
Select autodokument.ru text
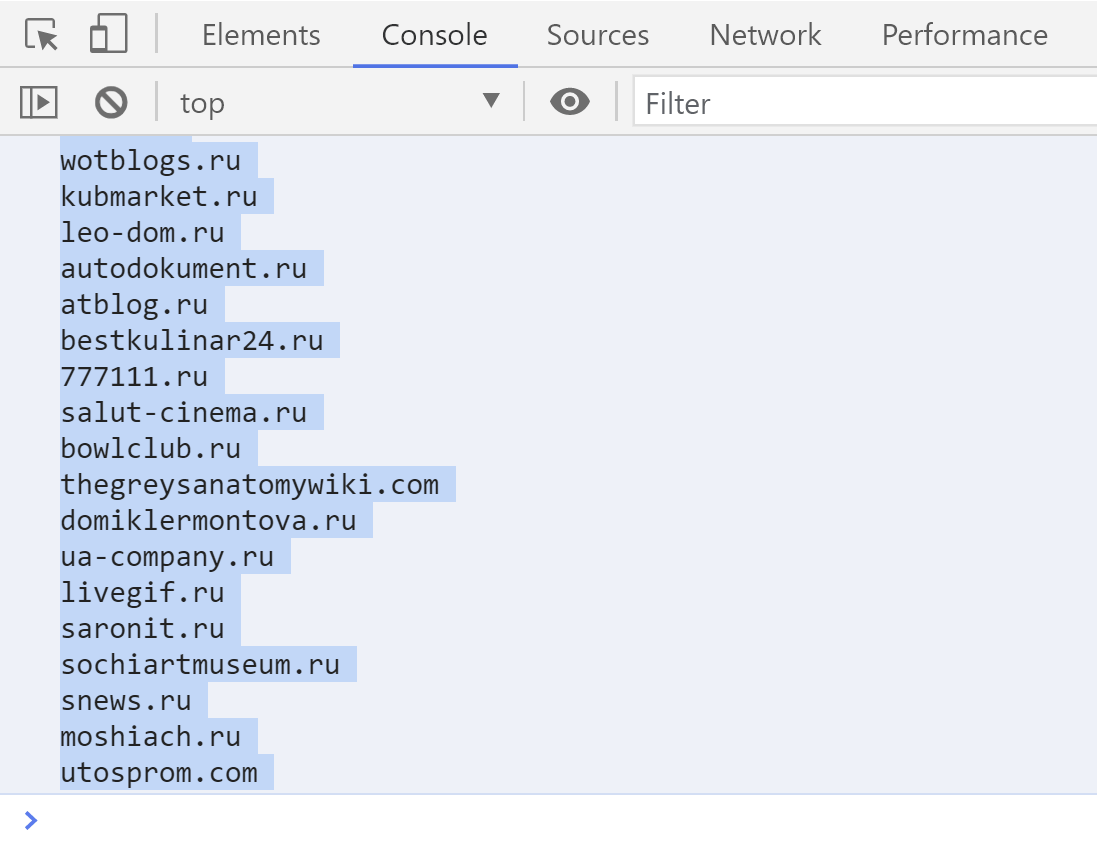pos(183,269)
